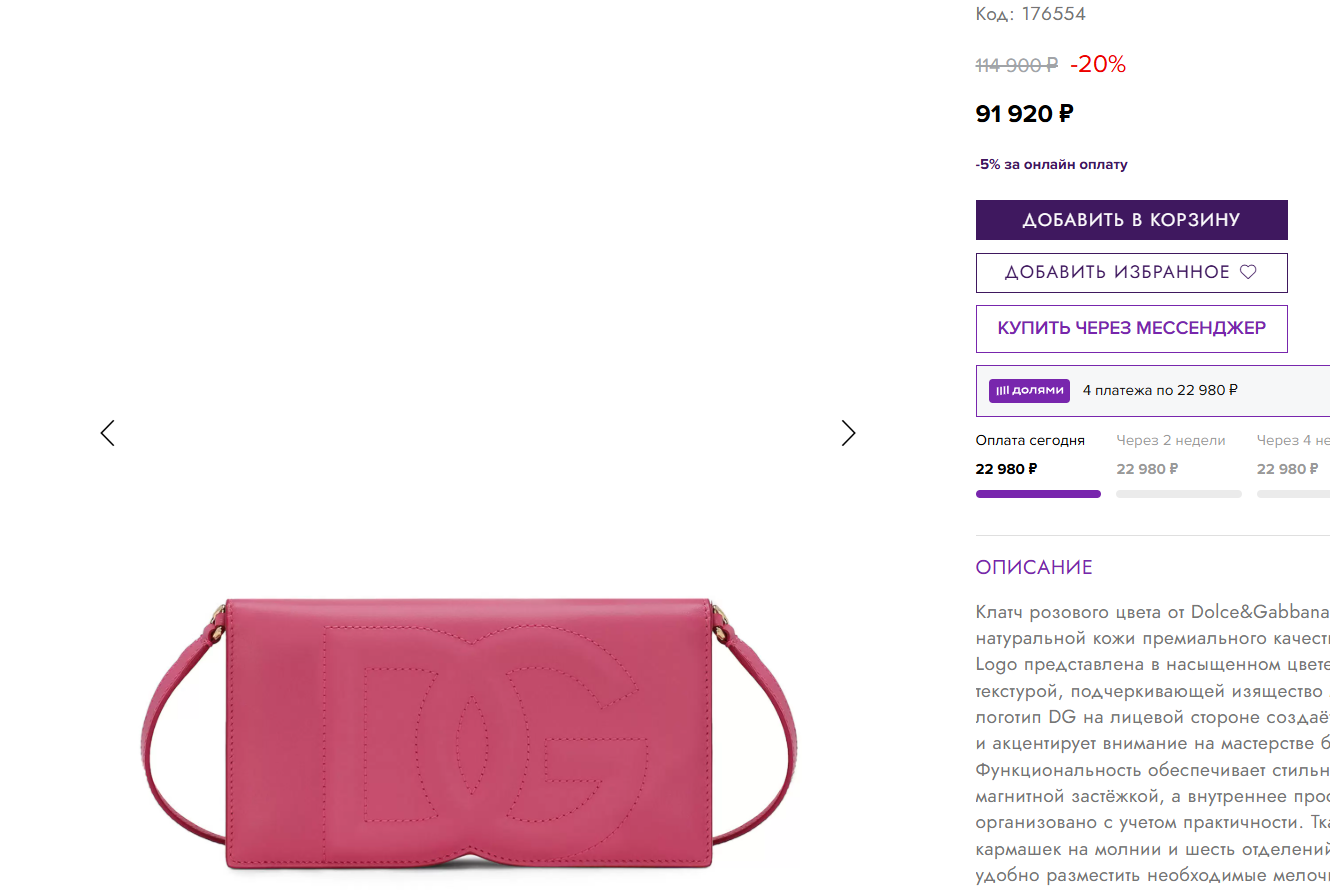Add the clutch to cart with Добавить в корзину
1330x892 pixels.
pyautogui.click(x=1131, y=220)
